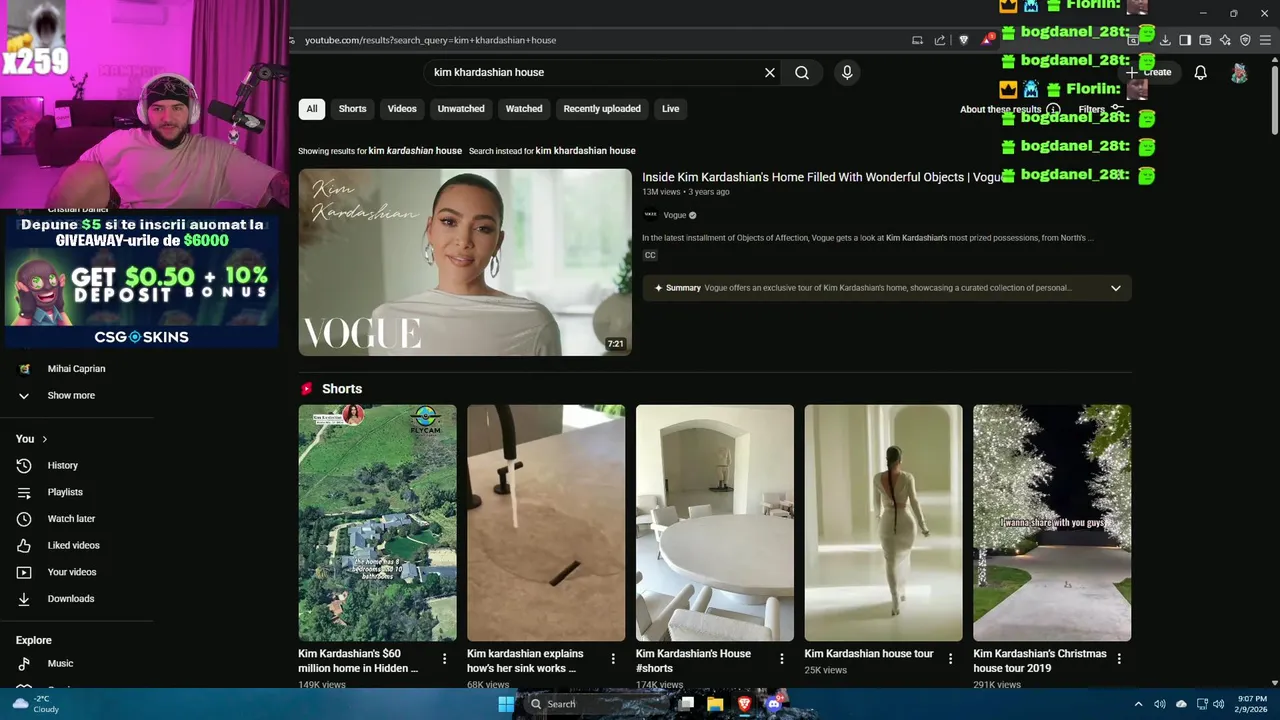Open the Filters control
This screenshot has height=720, width=1280.
click(x=1101, y=109)
